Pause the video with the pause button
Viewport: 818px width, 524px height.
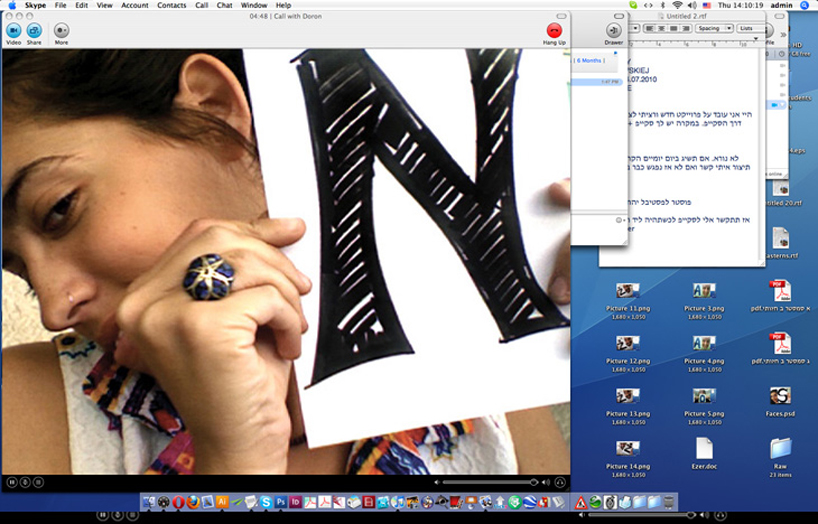(x=12, y=482)
